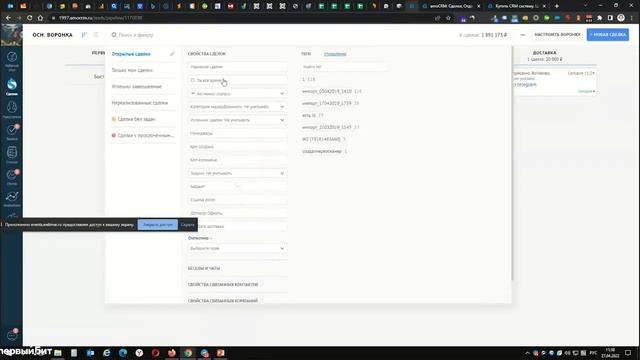Open the browser extensions puzzle icon
The image size is (640, 360).
600,18
